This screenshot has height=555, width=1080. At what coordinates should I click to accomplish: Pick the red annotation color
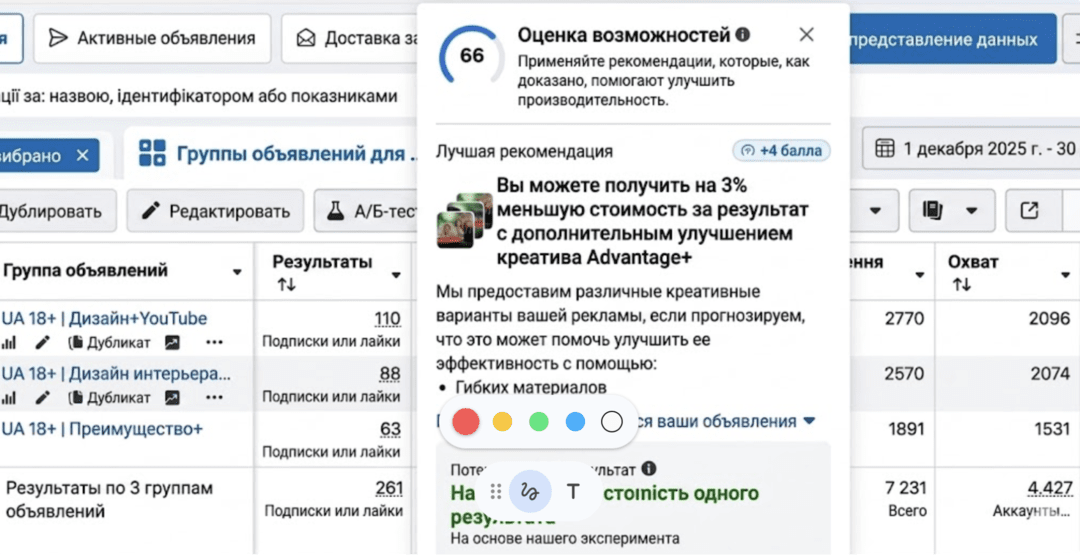[466, 421]
